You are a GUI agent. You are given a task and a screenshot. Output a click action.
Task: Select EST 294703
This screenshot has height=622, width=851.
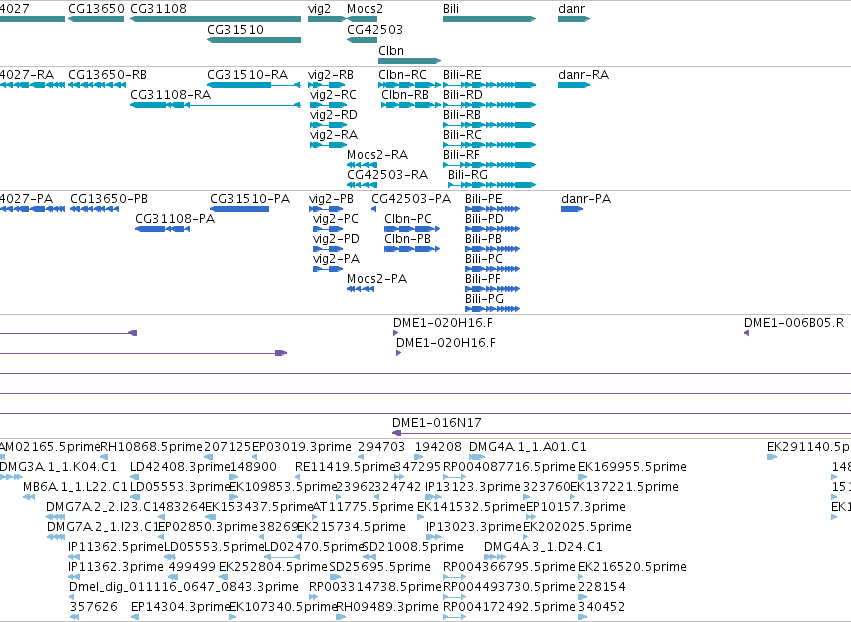(361, 457)
